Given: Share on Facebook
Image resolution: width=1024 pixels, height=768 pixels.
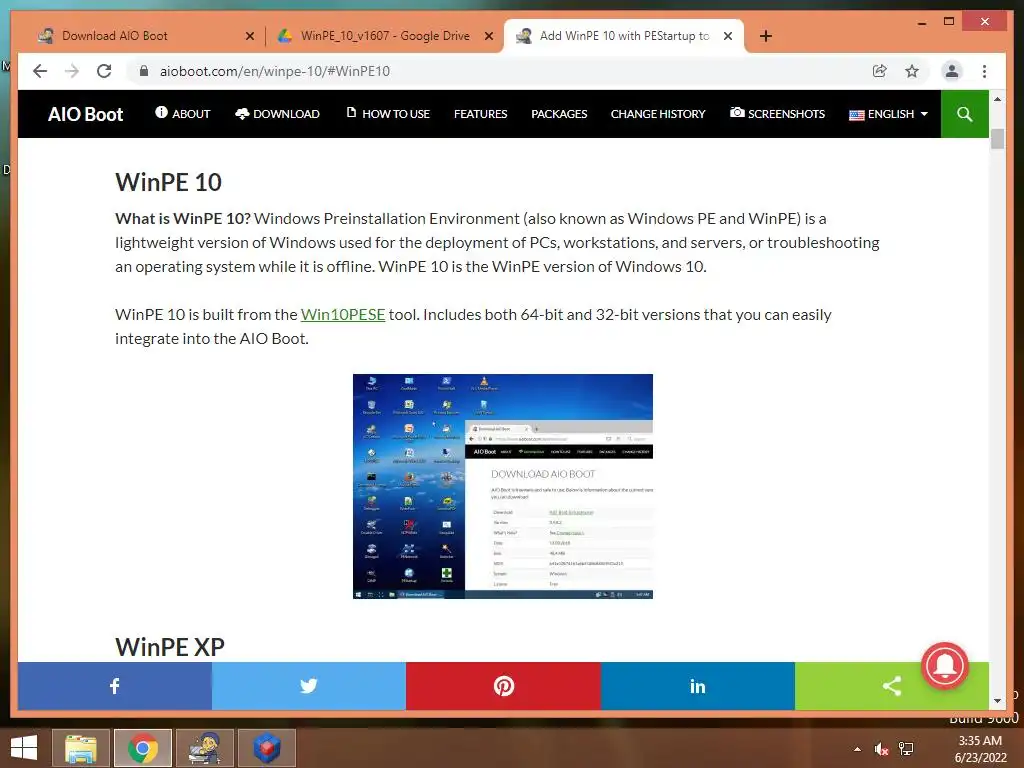Looking at the screenshot, I should pos(114,686).
